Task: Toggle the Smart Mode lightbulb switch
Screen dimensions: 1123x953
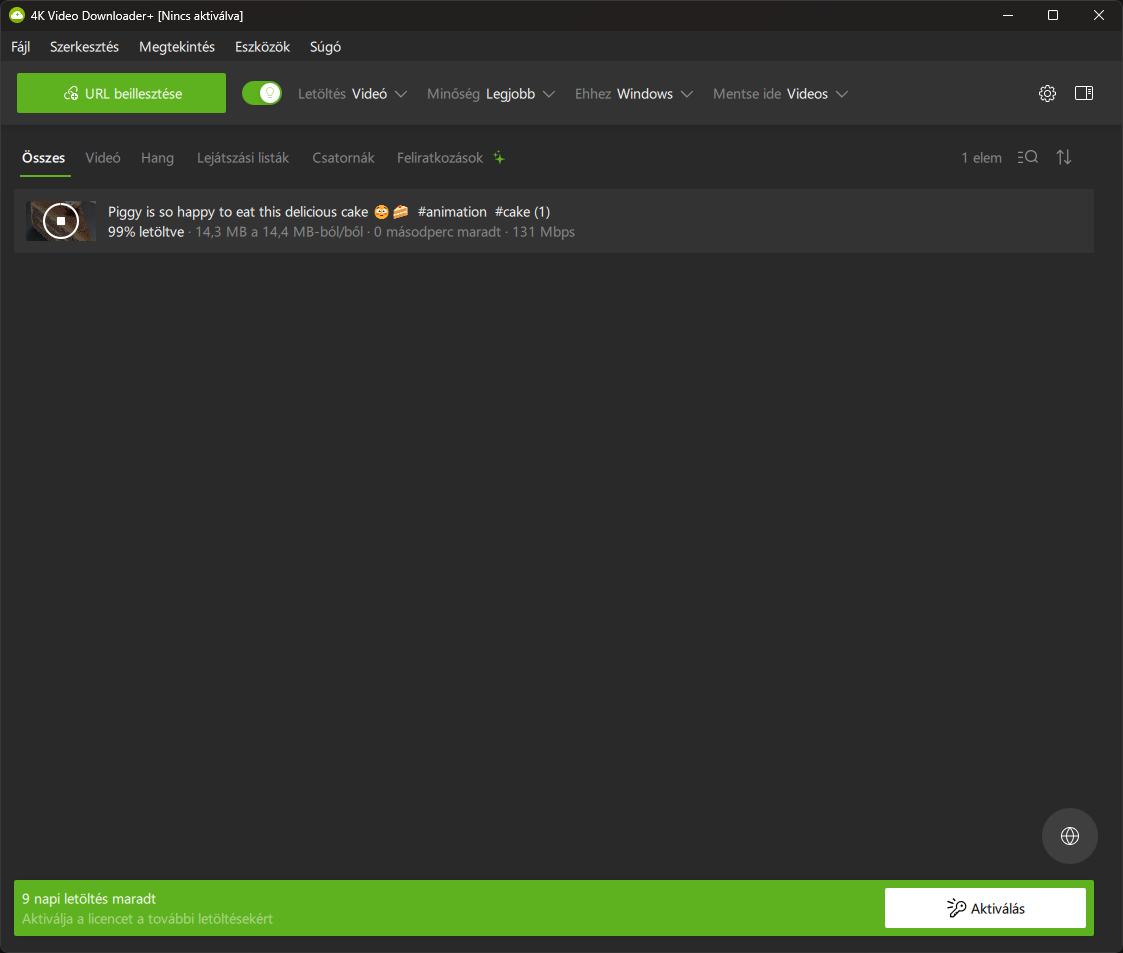Action: (x=261, y=93)
